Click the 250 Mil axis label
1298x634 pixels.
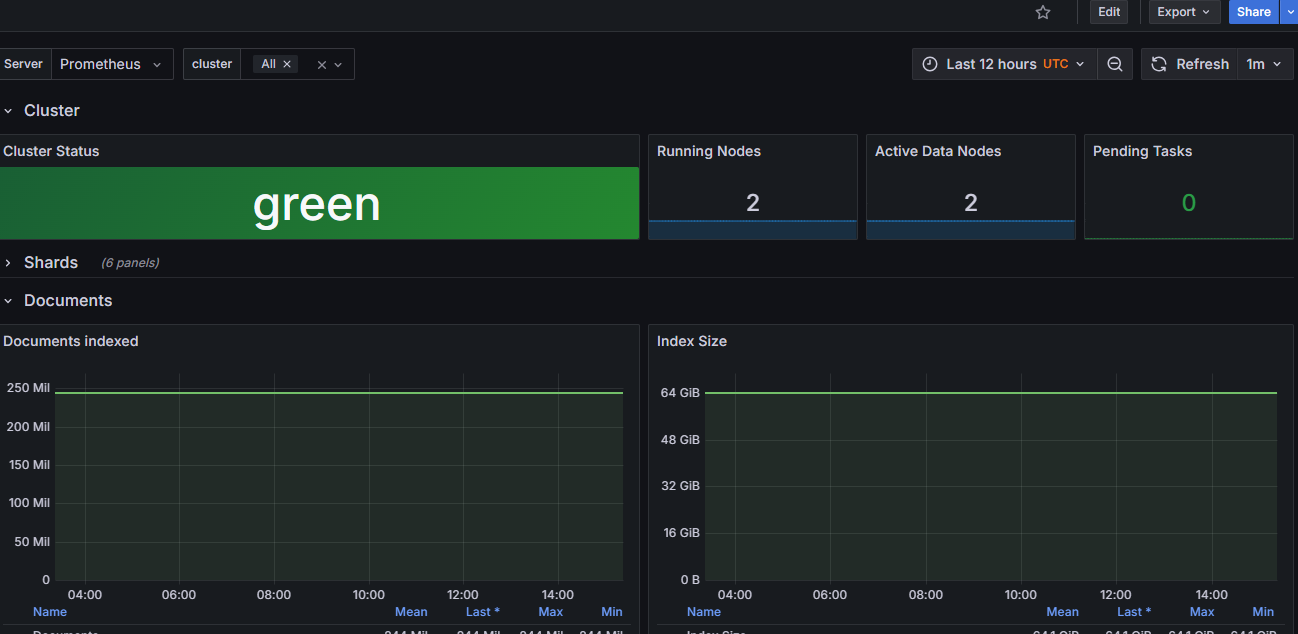[28, 388]
